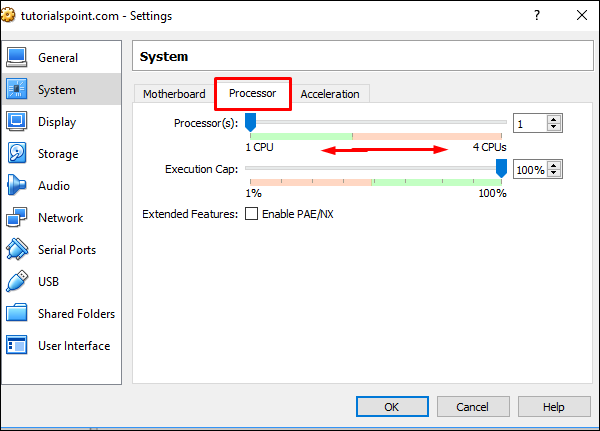Enable the PAE/NX checkbox
Viewport: 600px width, 431px height.
[x=252, y=214]
